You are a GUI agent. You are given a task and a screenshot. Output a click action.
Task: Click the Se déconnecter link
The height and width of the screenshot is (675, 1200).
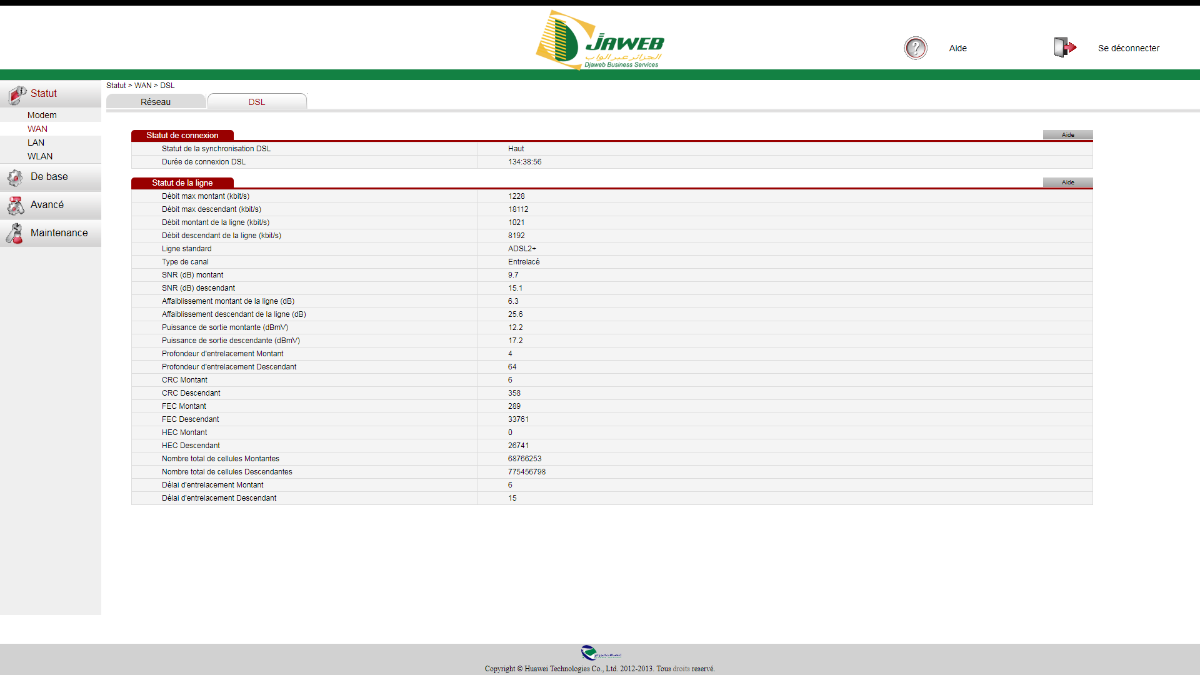click(1128, 48)
